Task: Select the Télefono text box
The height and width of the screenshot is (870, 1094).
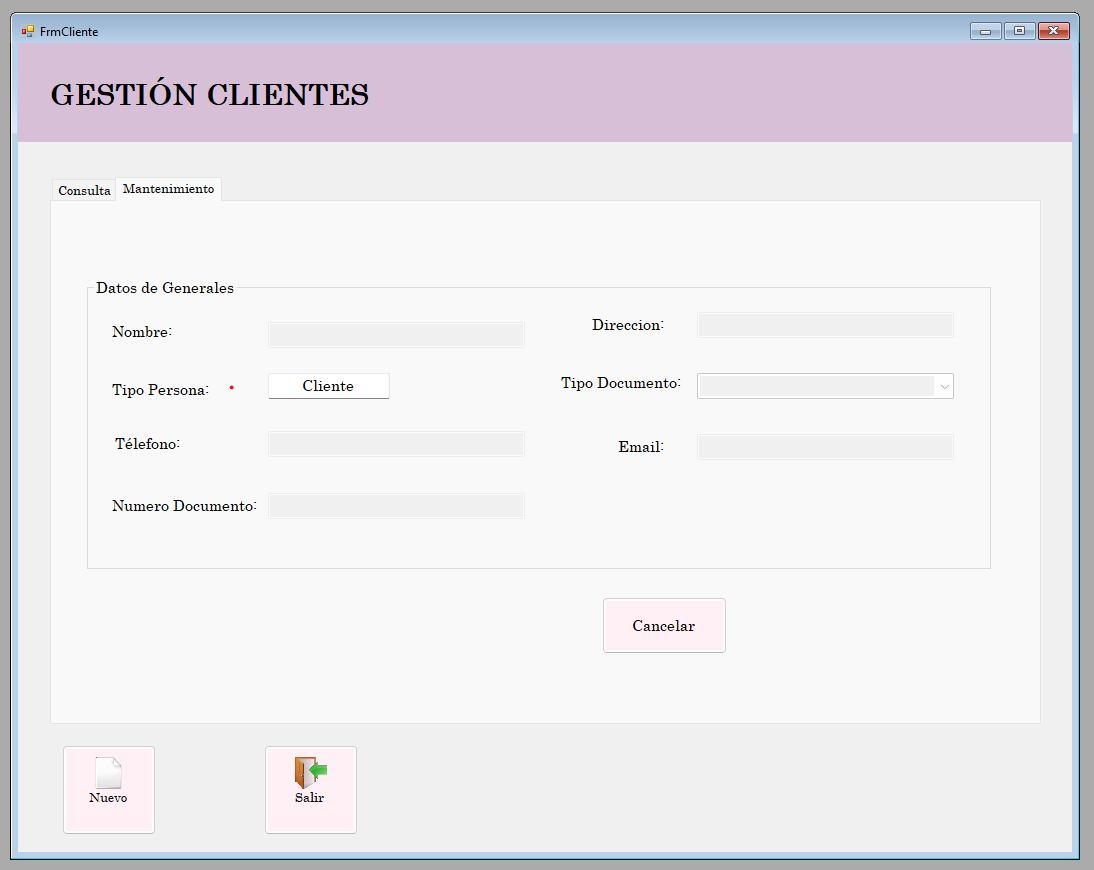Action: point(396,444)
